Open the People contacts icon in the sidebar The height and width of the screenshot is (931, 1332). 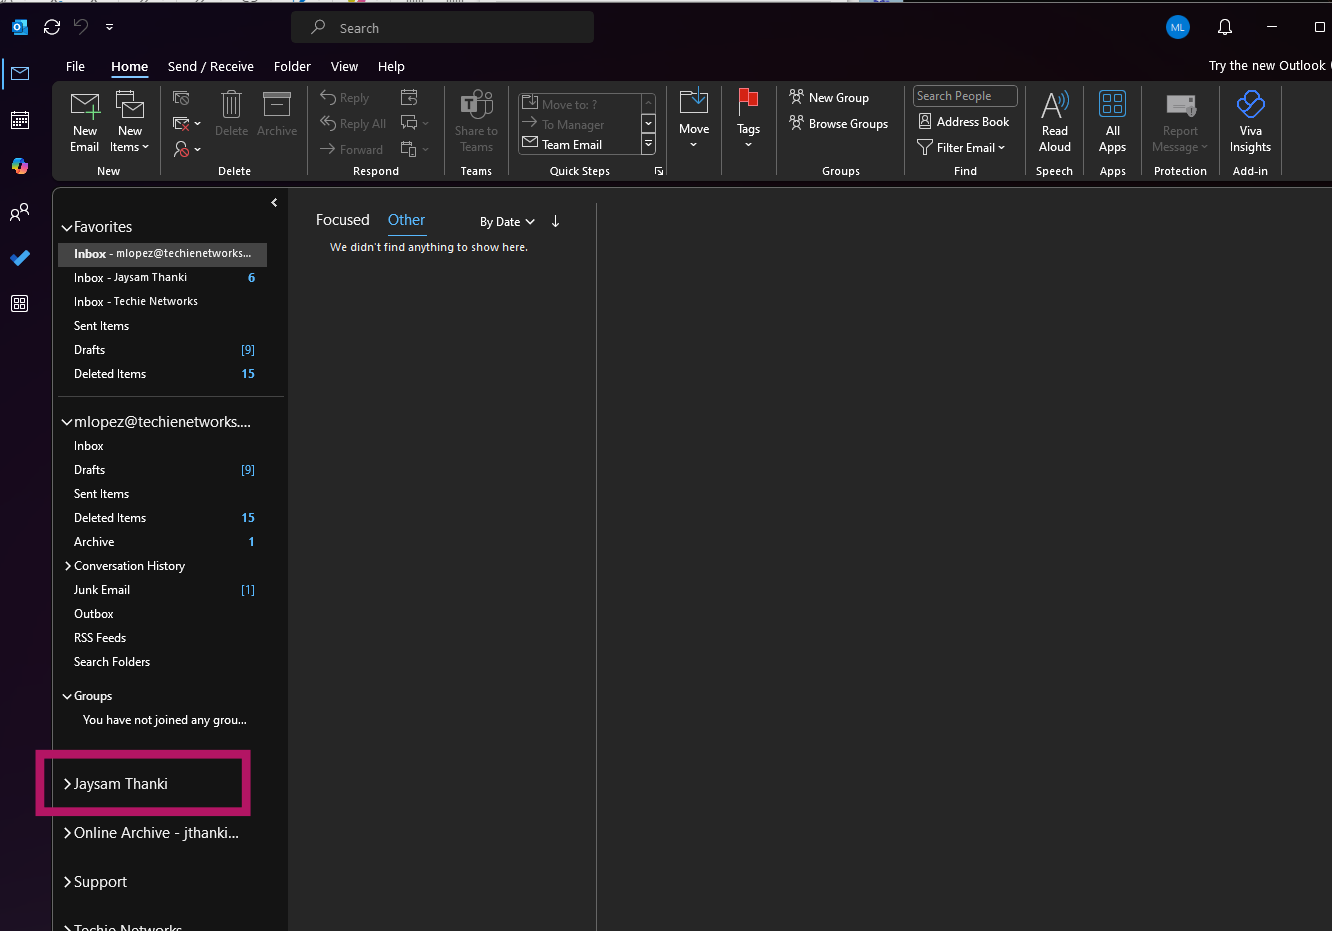point(20,212)
